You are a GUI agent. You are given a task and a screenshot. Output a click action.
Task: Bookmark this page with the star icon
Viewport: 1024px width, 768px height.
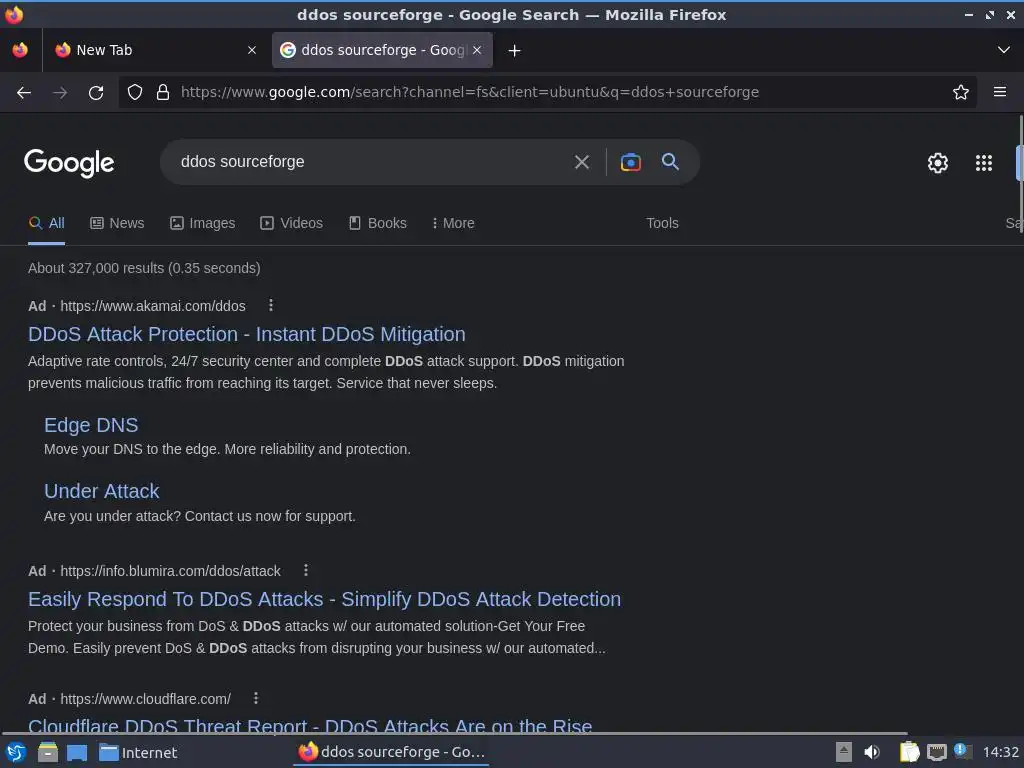[x=960, y=92]
